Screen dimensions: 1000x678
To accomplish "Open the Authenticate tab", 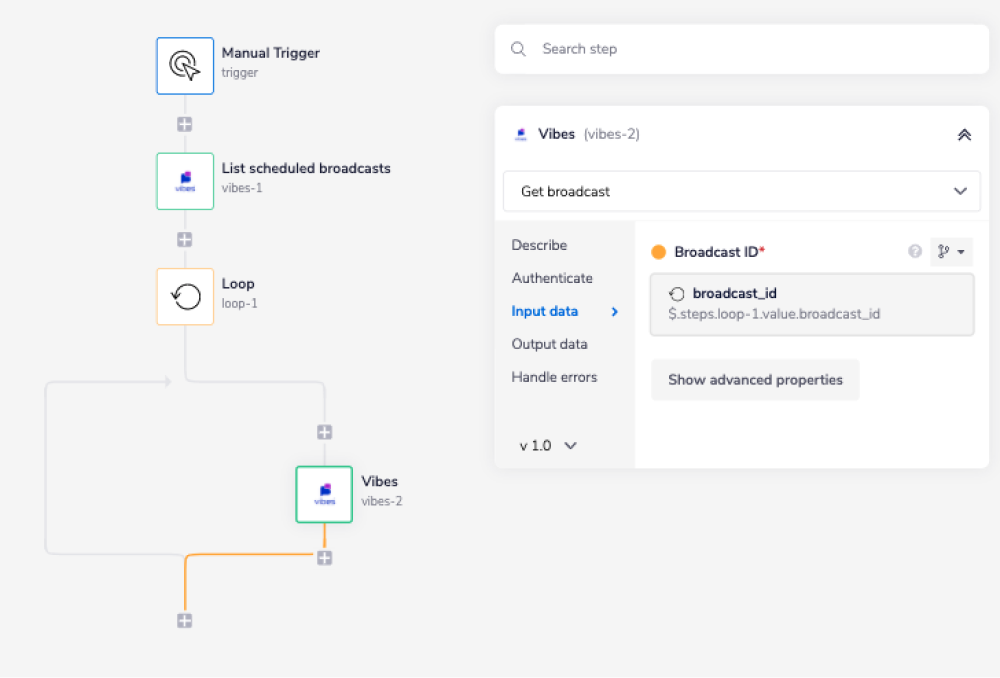I will [x=552, y=278].
